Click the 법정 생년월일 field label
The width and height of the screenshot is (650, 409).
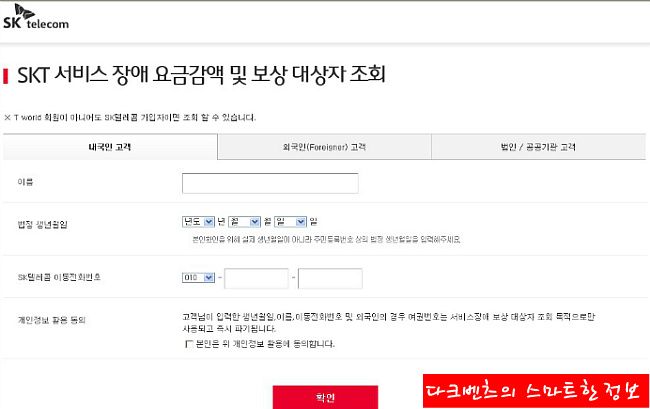(42, 224)
